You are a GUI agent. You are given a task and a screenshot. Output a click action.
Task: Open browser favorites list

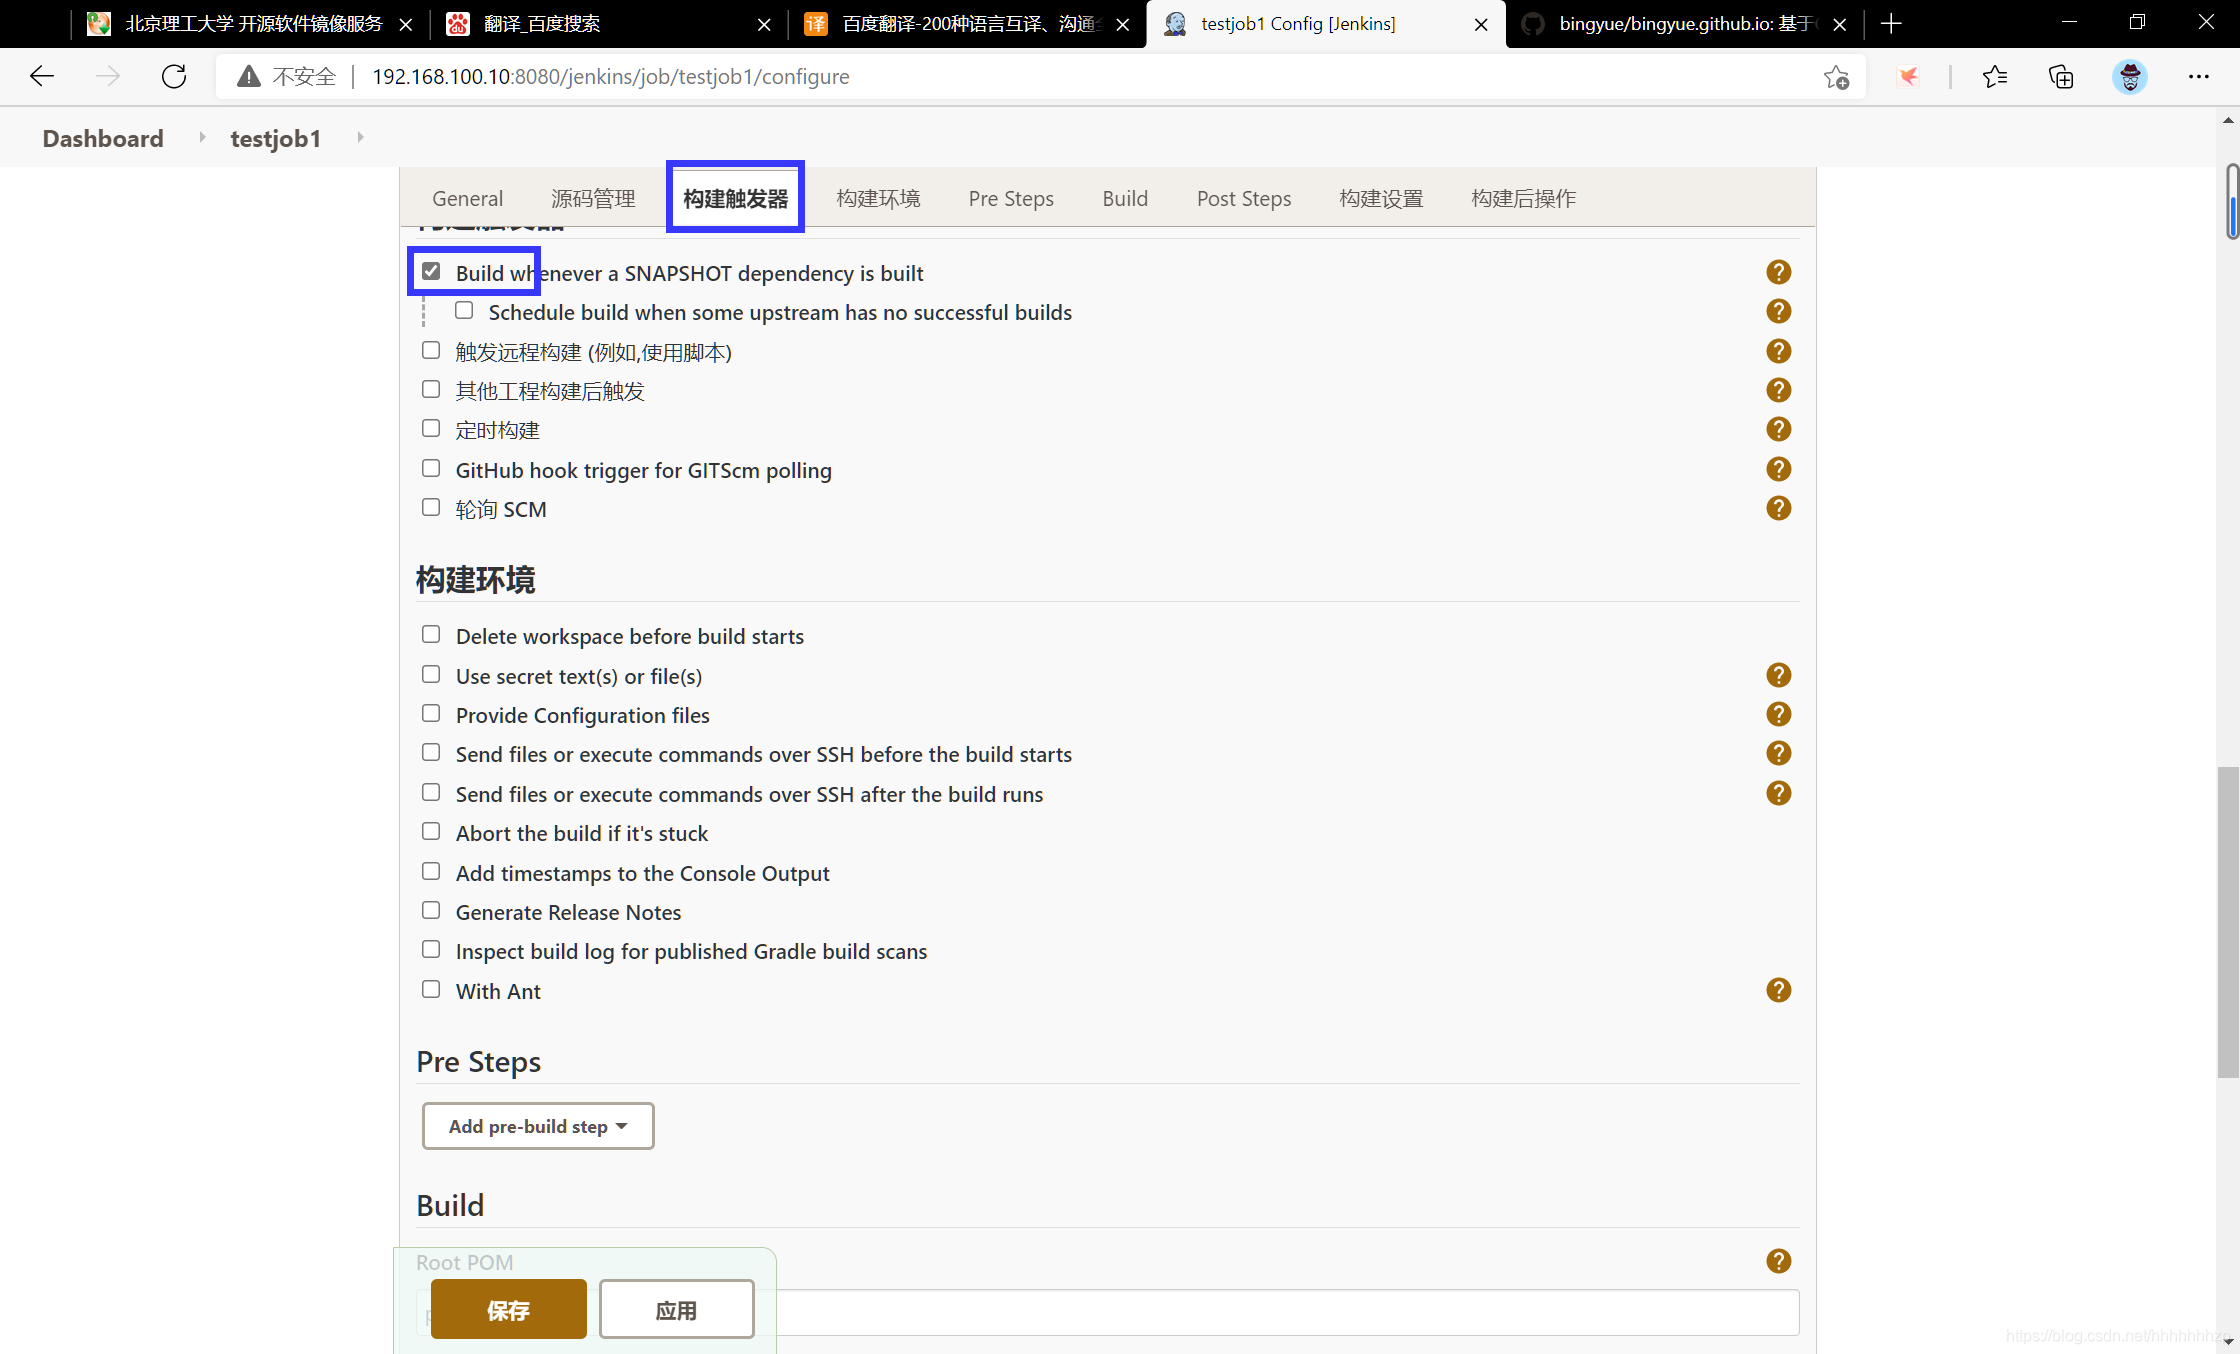point(1995,77)
